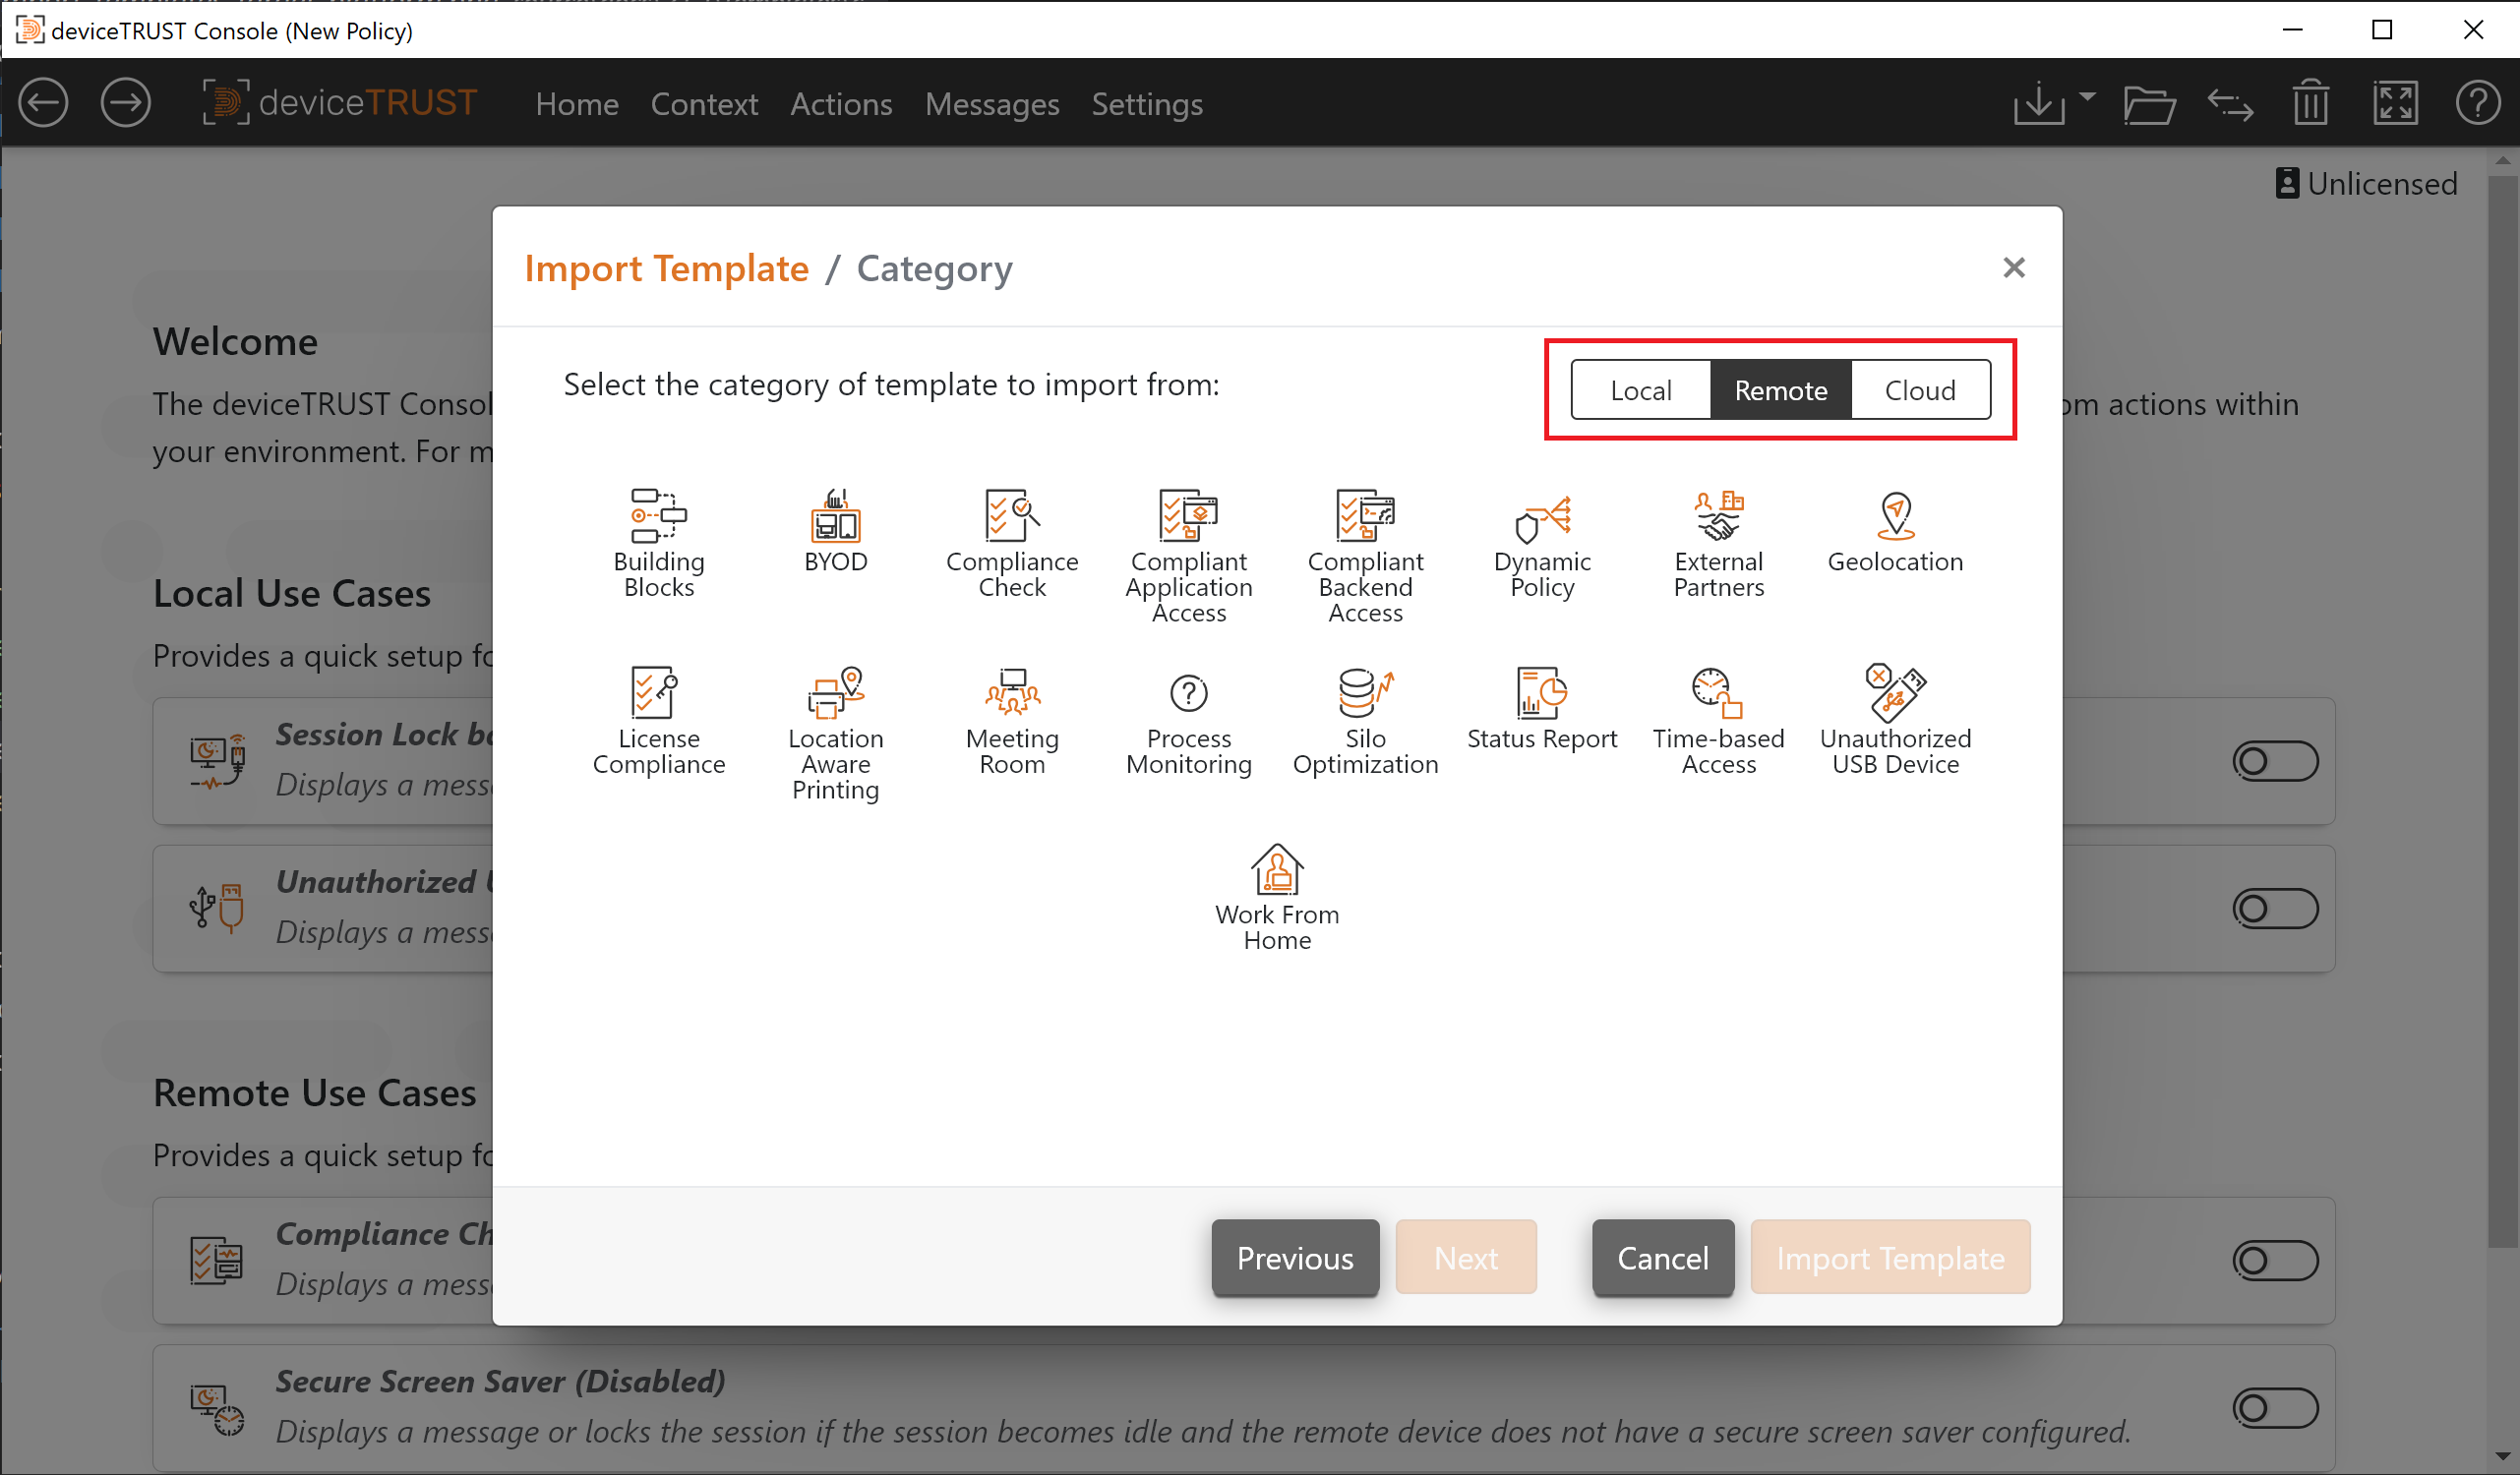Open the Context menu

(x=704, y=104)
